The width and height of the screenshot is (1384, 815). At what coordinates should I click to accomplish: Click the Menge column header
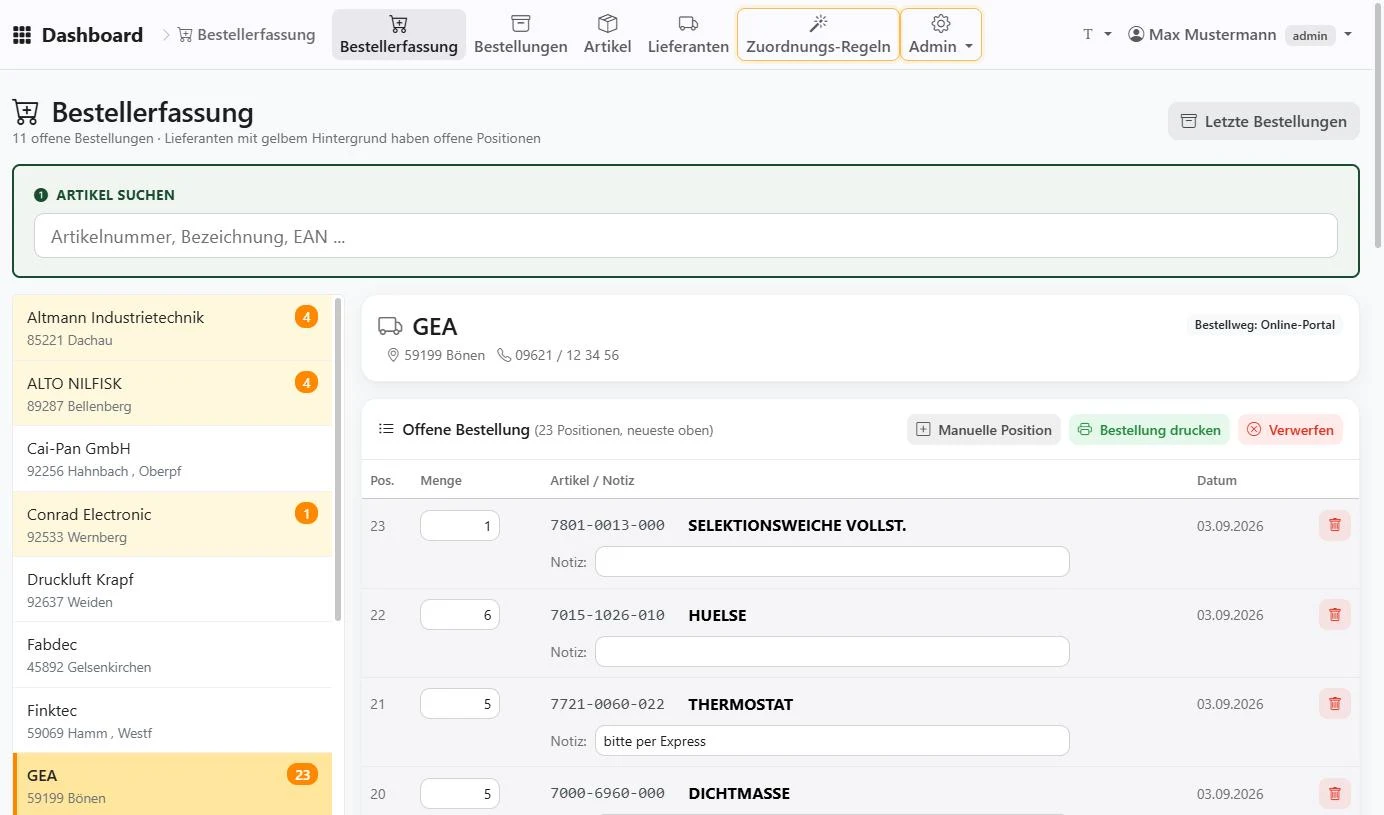[x=441, y=480]
